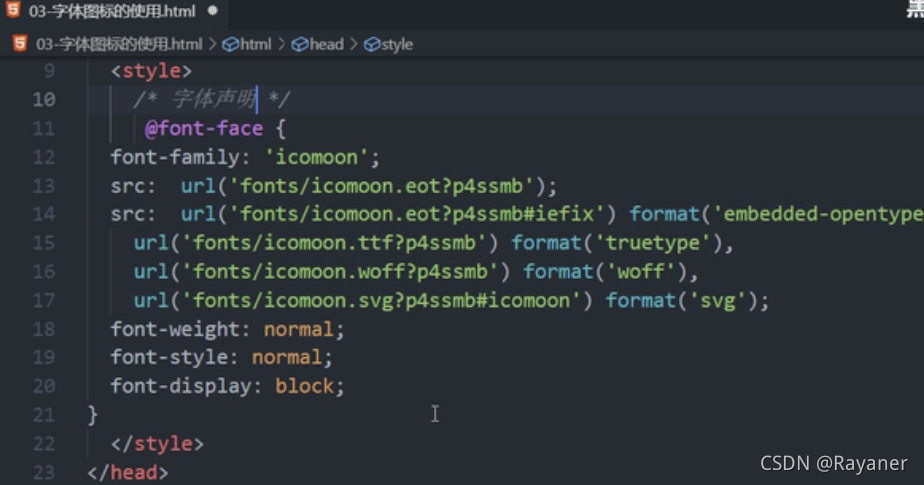Click the HTML5 file icon in tab
The height and width of the screenshot is (485, 924).
coord(13,10)
